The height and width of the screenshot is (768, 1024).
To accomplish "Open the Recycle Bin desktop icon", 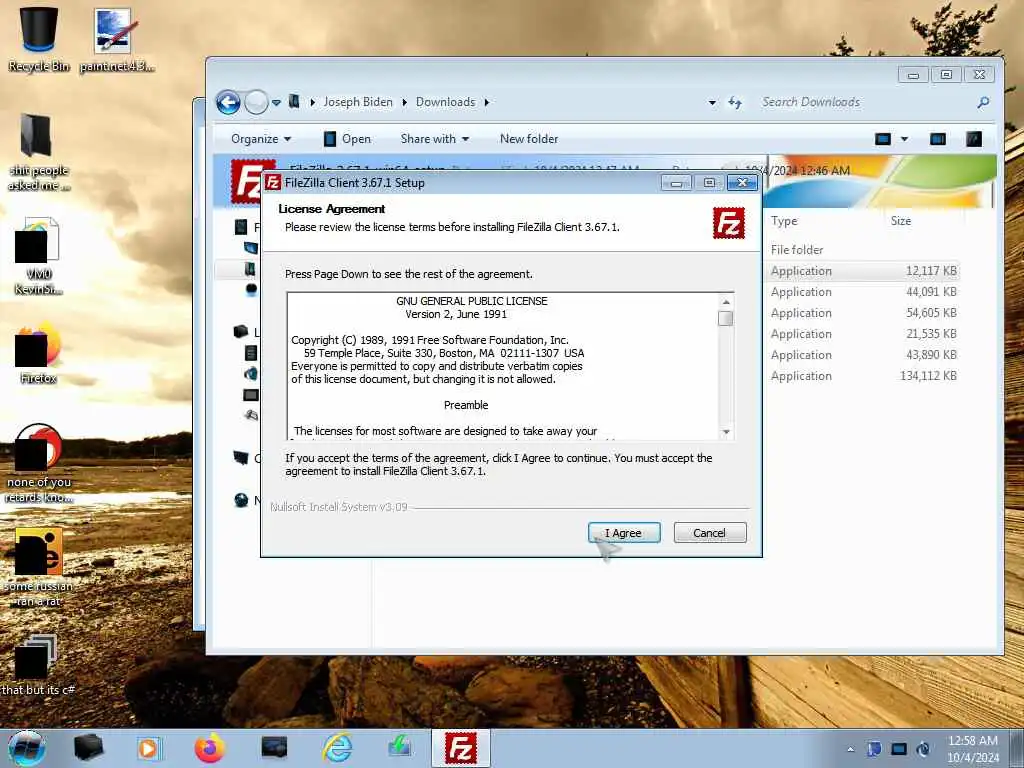I will [x=39, y=39].
